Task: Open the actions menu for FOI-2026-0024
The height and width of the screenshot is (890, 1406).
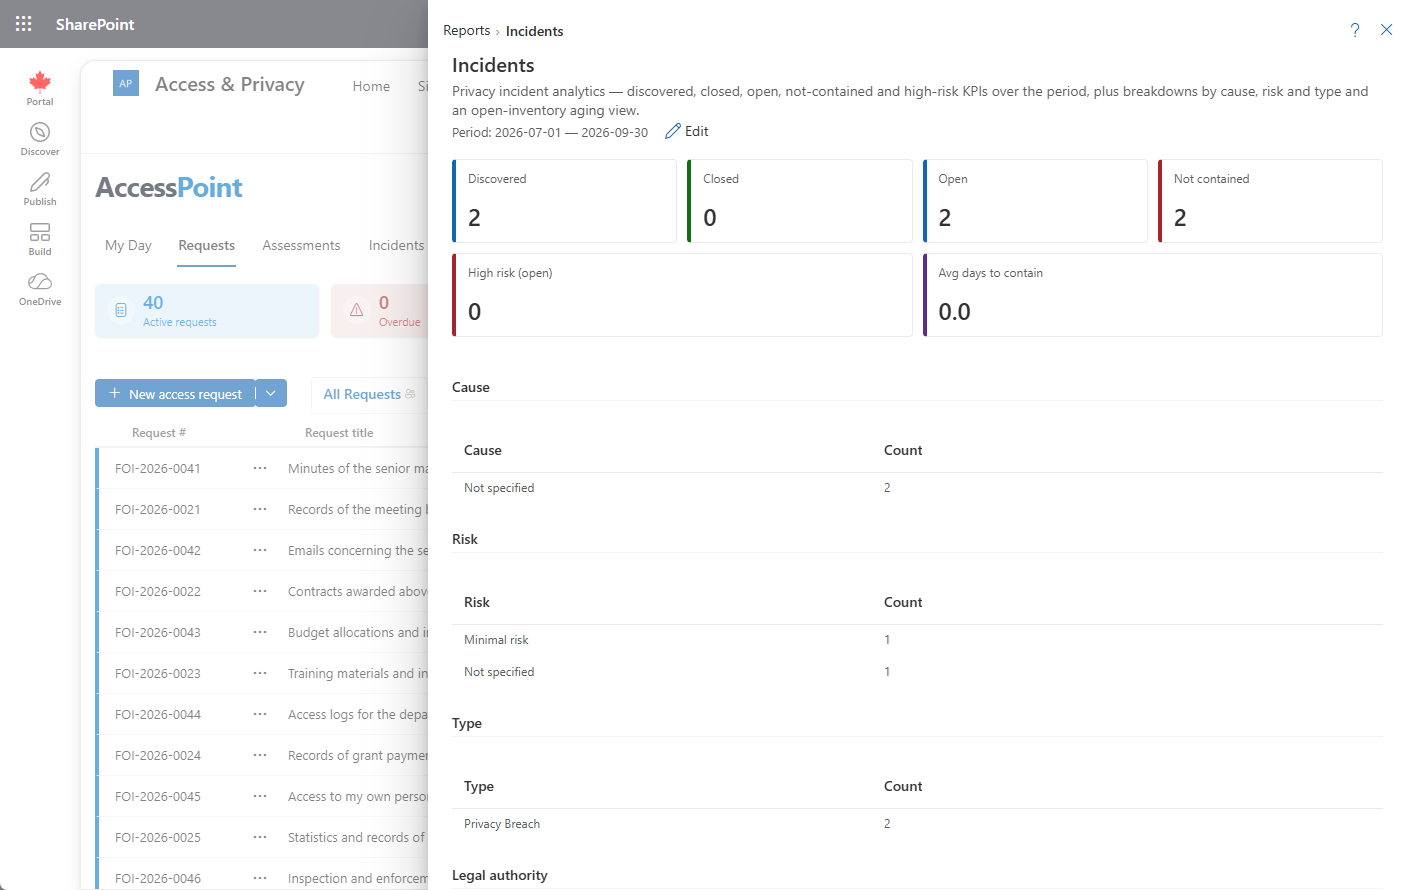Action: coord(260,755)
